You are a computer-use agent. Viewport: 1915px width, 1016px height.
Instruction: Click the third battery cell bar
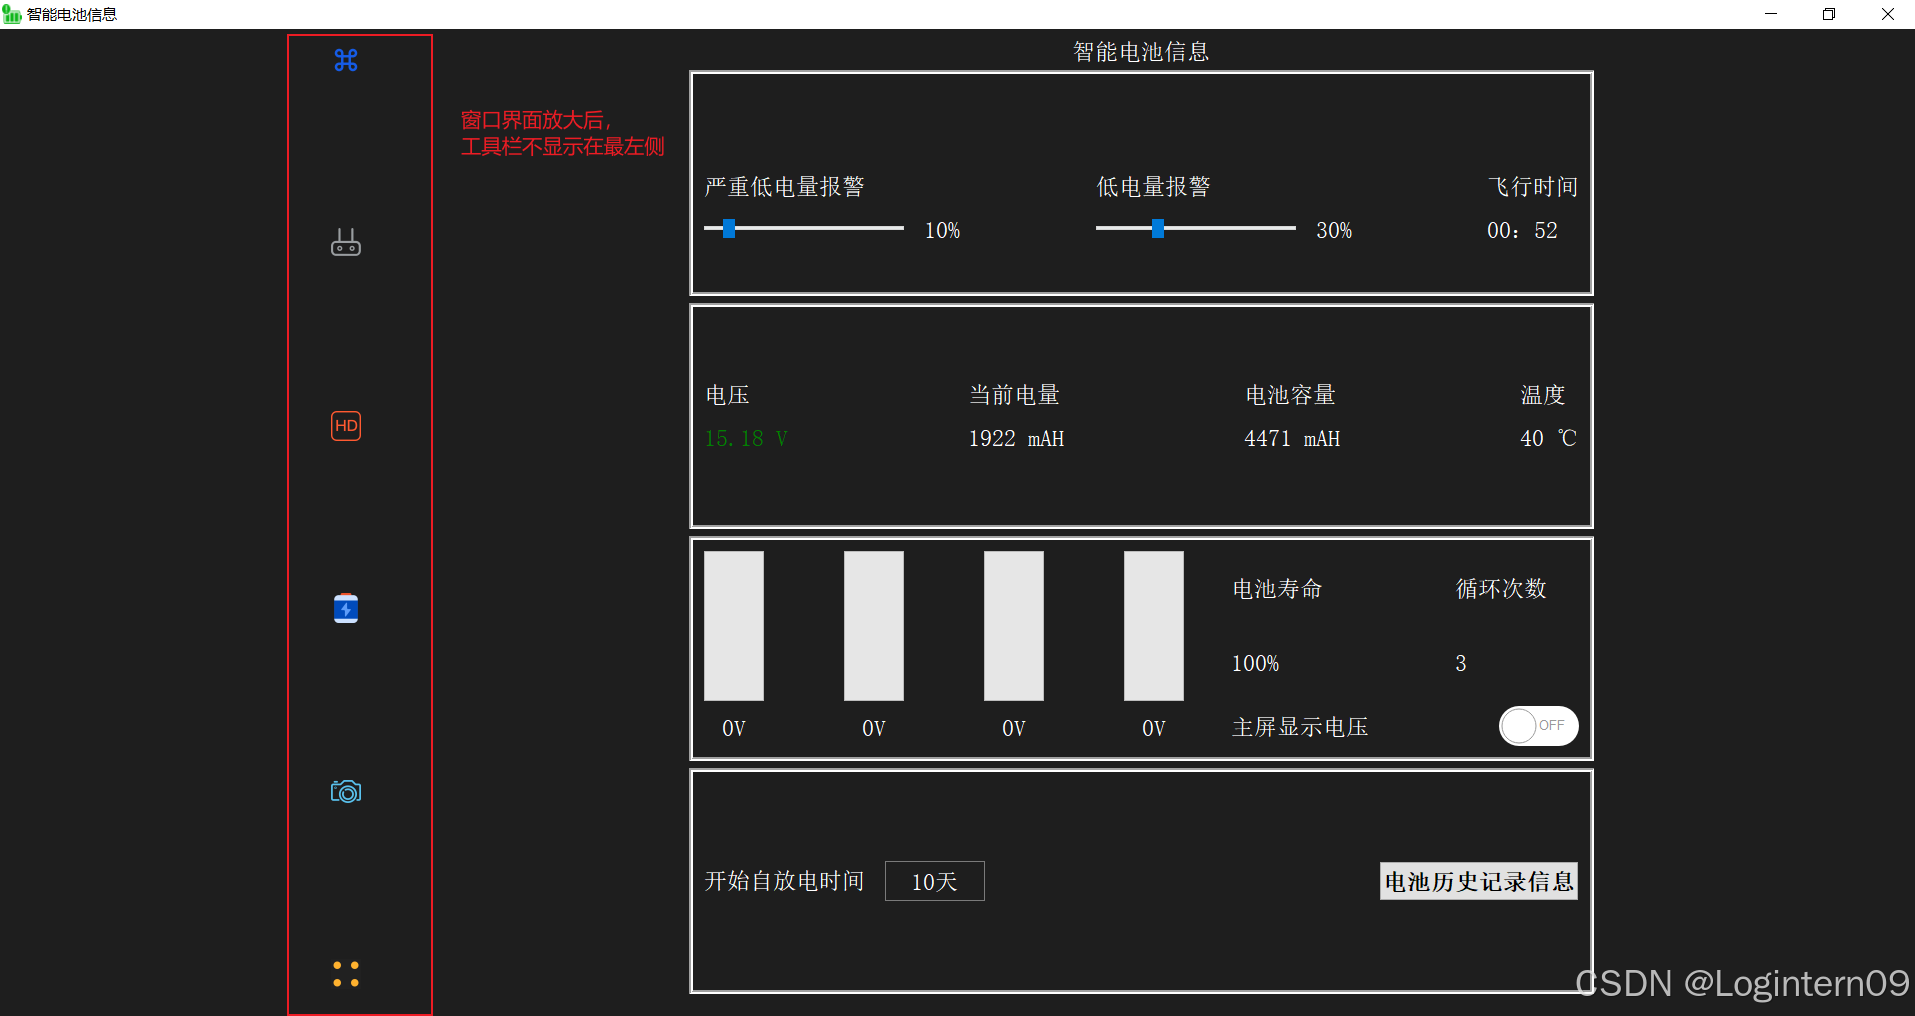pos(1014,626)
